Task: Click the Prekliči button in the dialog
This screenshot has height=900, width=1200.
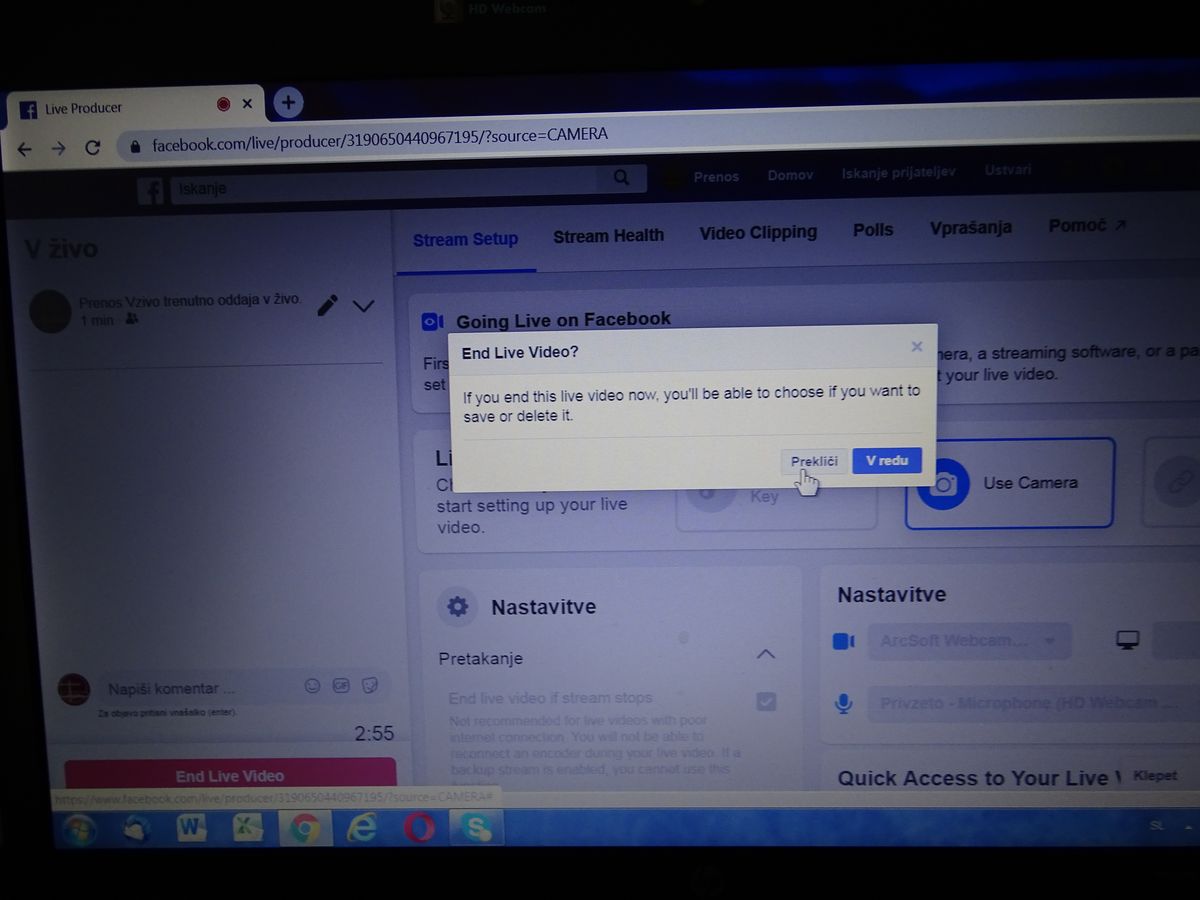Action: (x=813, y=461)
